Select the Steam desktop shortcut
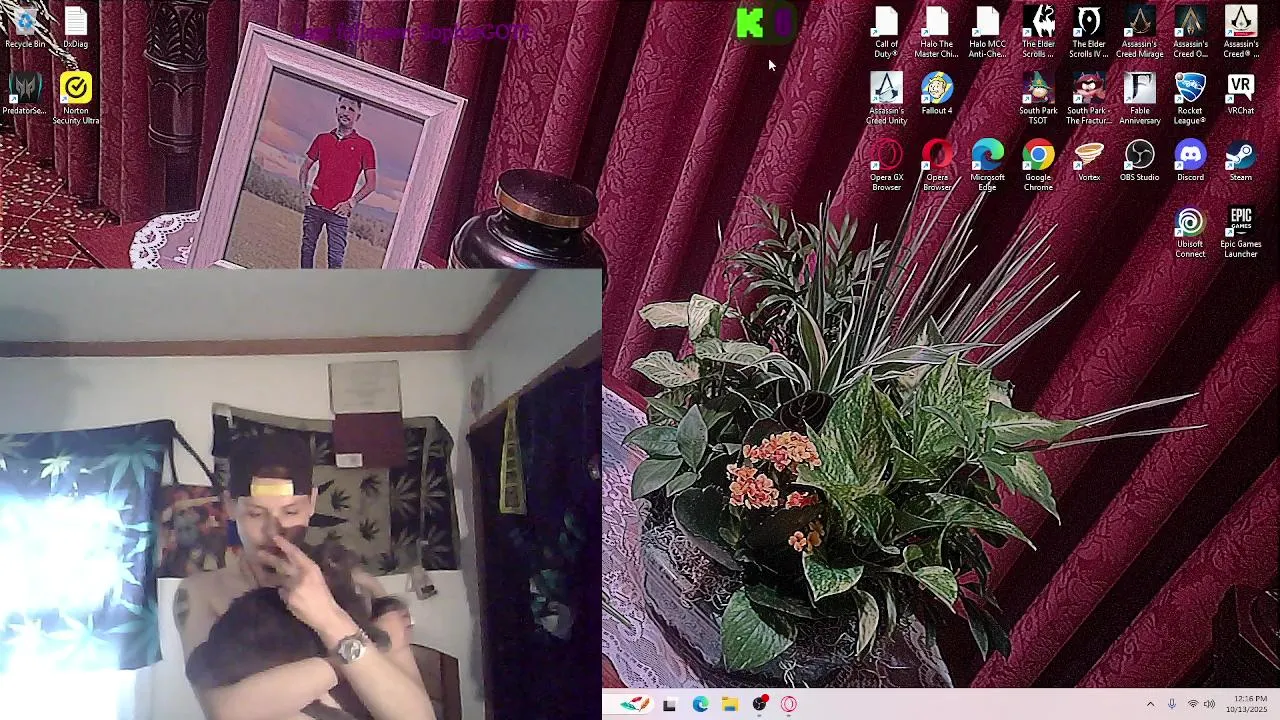1280x720 pixels. pyautogui.click(x=1241, y=161)
